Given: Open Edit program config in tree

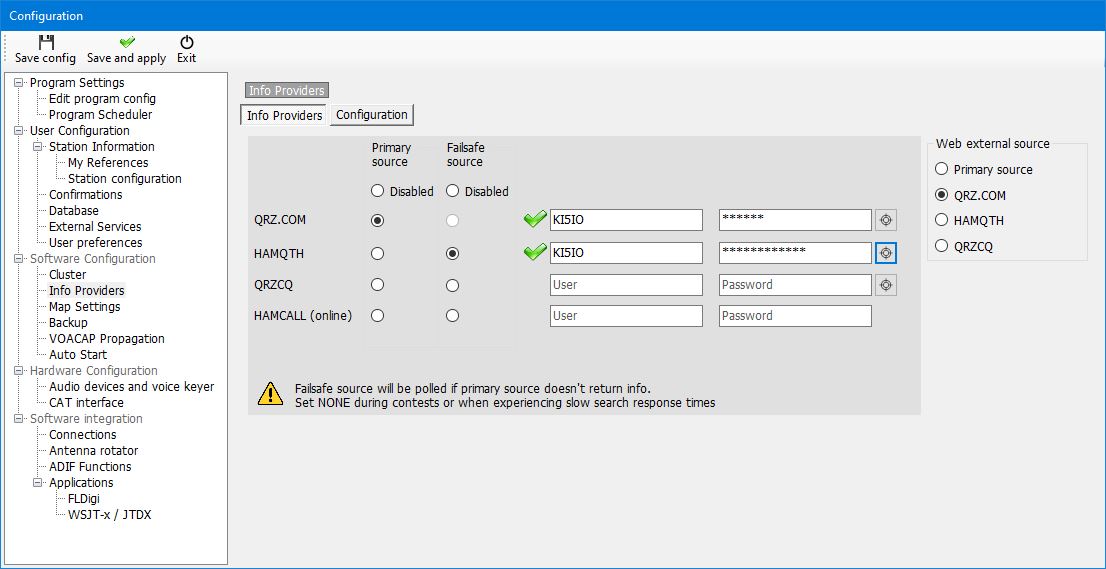Looking at the screenshot, I should pyautogui.click(x=102, y=99).
